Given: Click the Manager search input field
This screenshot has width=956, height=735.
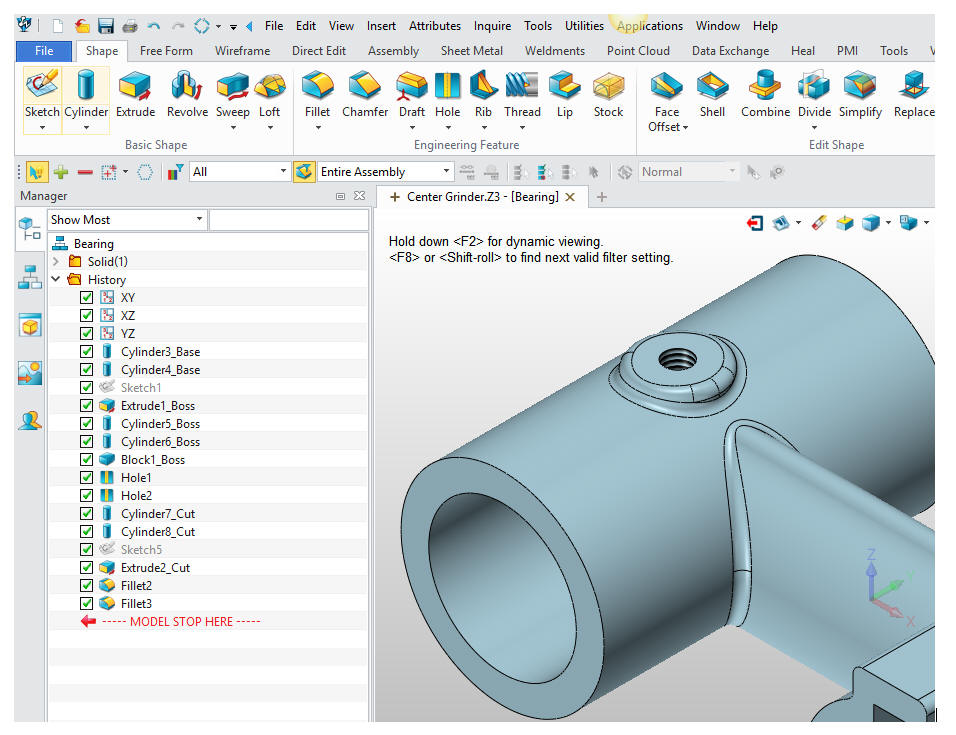Looking at the screenshot, I should pyautogui.click(x=287, y=220).
